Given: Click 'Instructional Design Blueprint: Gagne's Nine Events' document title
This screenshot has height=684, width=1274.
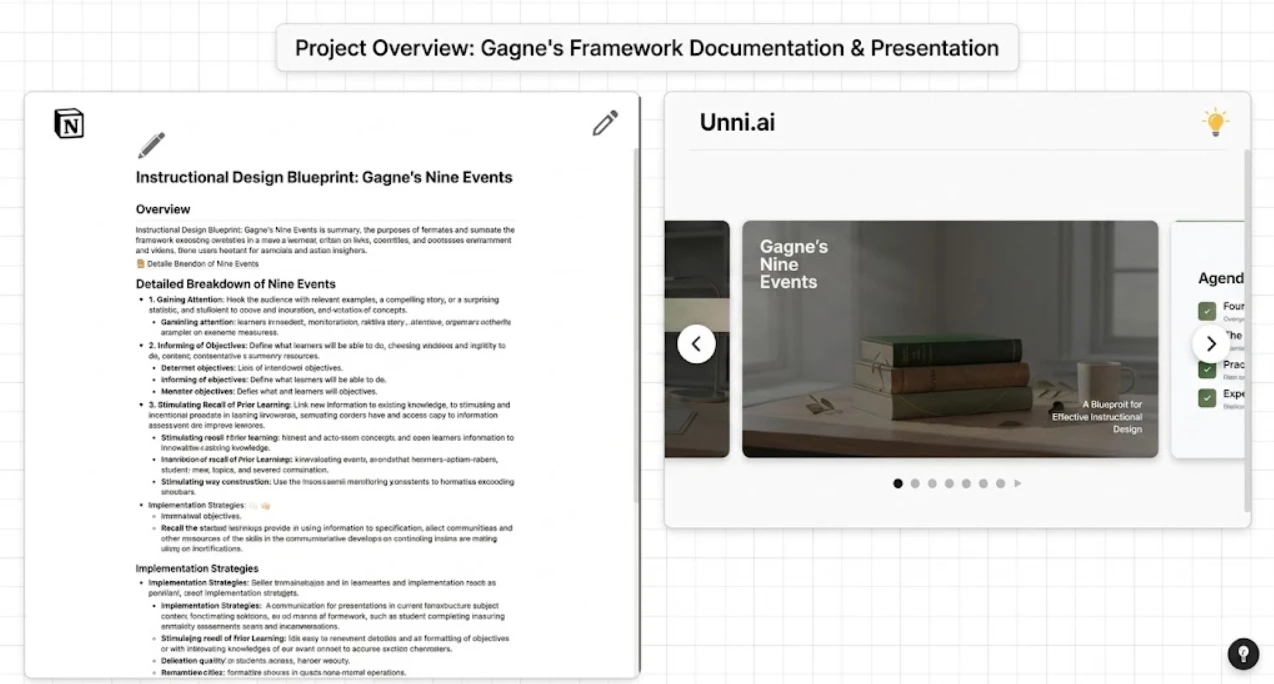Looking at the screenshot, I should coord(324,177).
